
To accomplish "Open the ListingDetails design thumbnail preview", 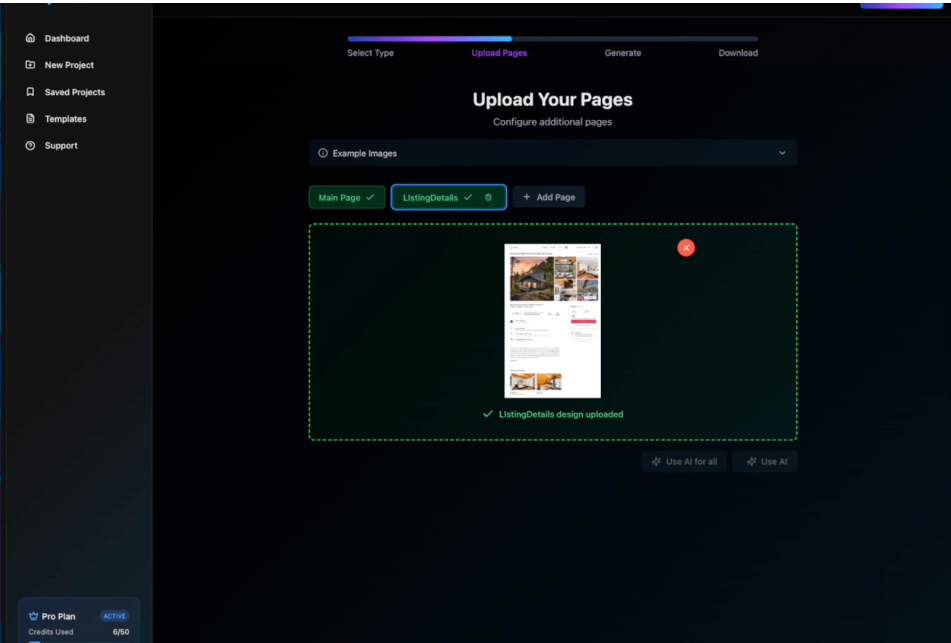I will point(553,320).
